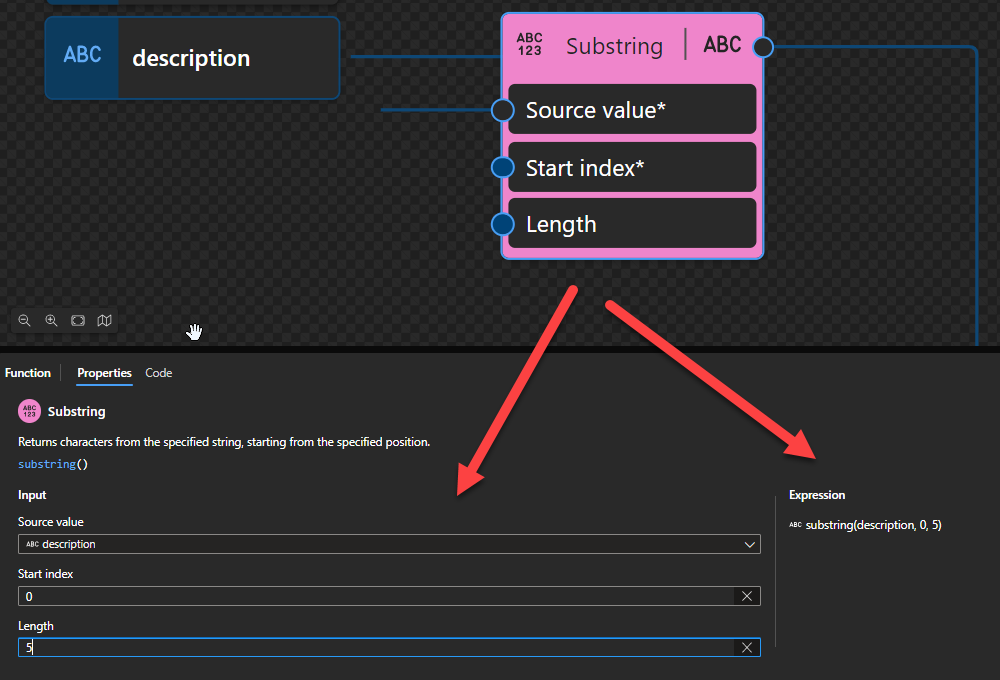
Task: Click the Start index input connector
Action: click(x=503, y=167)
